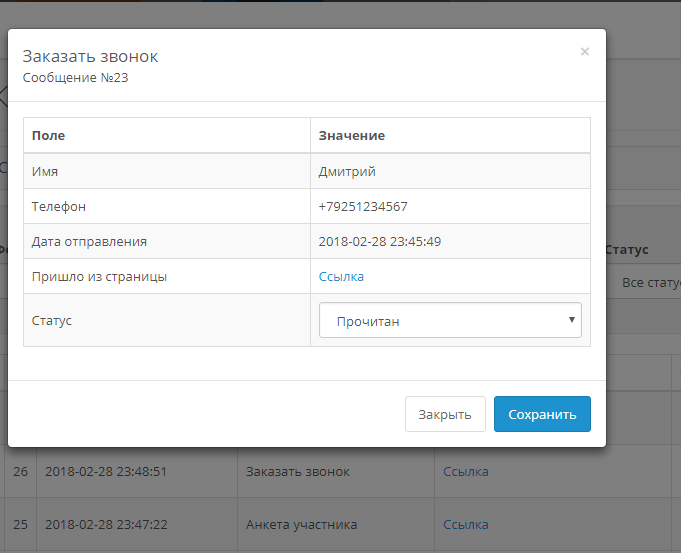Click the Сообщение №23 subtitle
681x553 pixels.
[x=75, y=78]
